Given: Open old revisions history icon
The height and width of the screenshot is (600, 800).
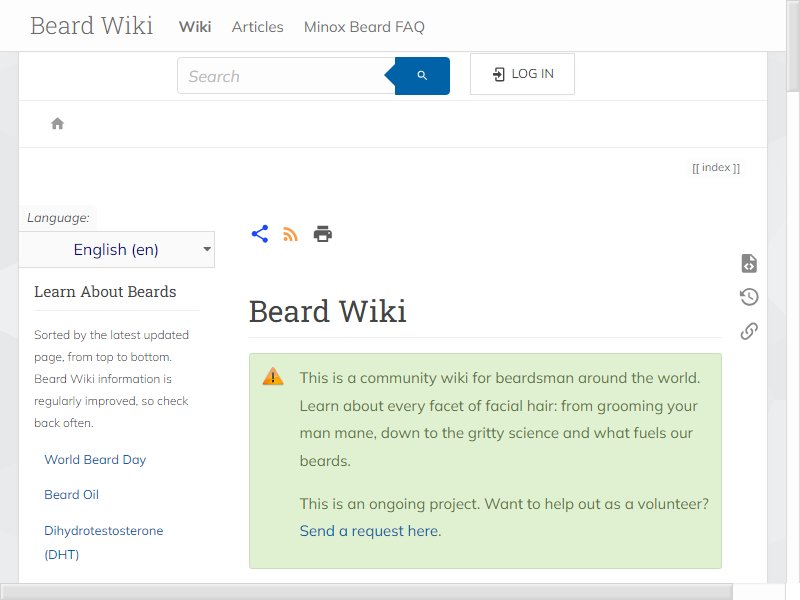Looking at the screenshot, I should click(748, 297).
